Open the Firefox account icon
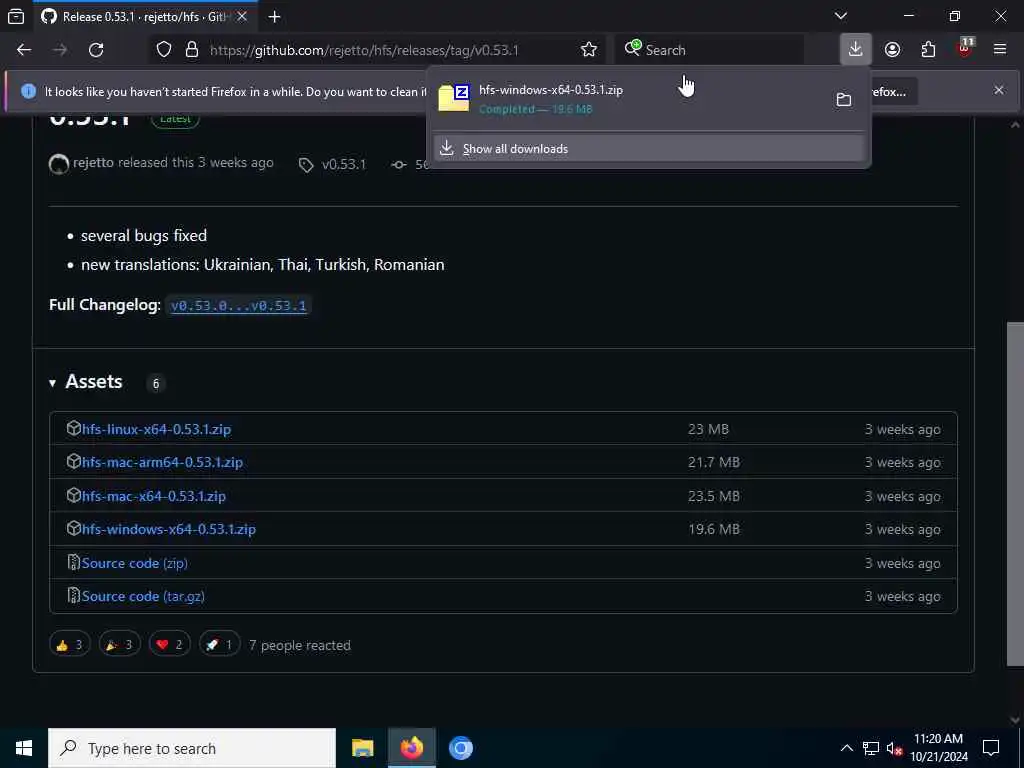 tap(892, 50)
